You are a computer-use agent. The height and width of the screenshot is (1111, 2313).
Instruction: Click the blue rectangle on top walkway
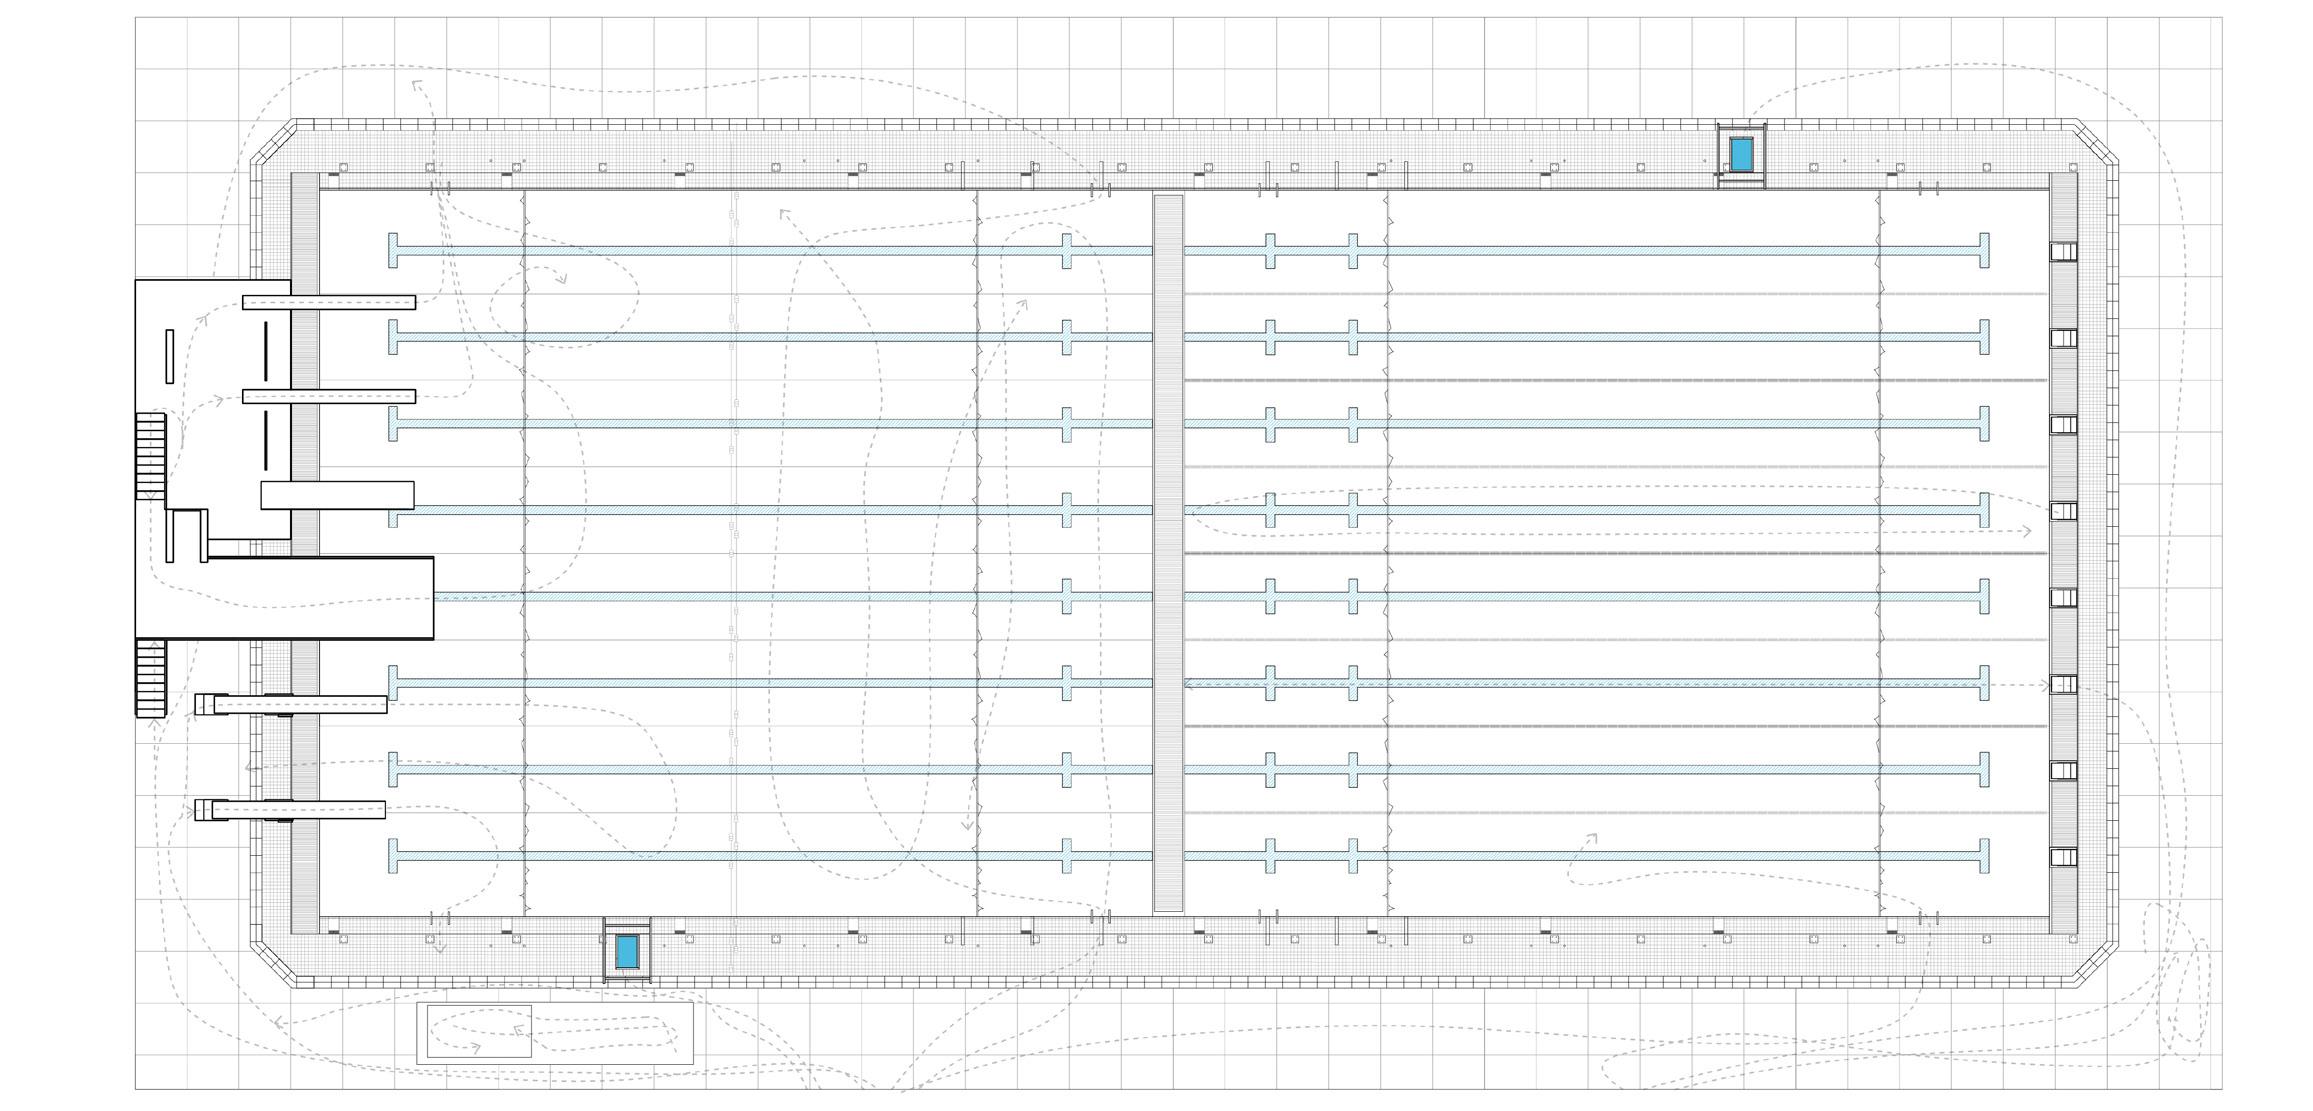click(x=1741, y=155)
